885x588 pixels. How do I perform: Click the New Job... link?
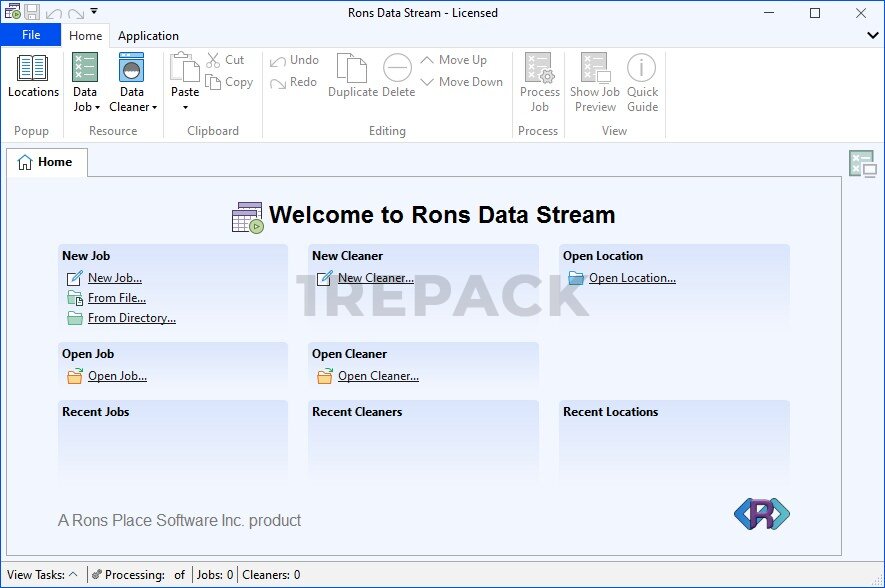(x=114, y=278)
